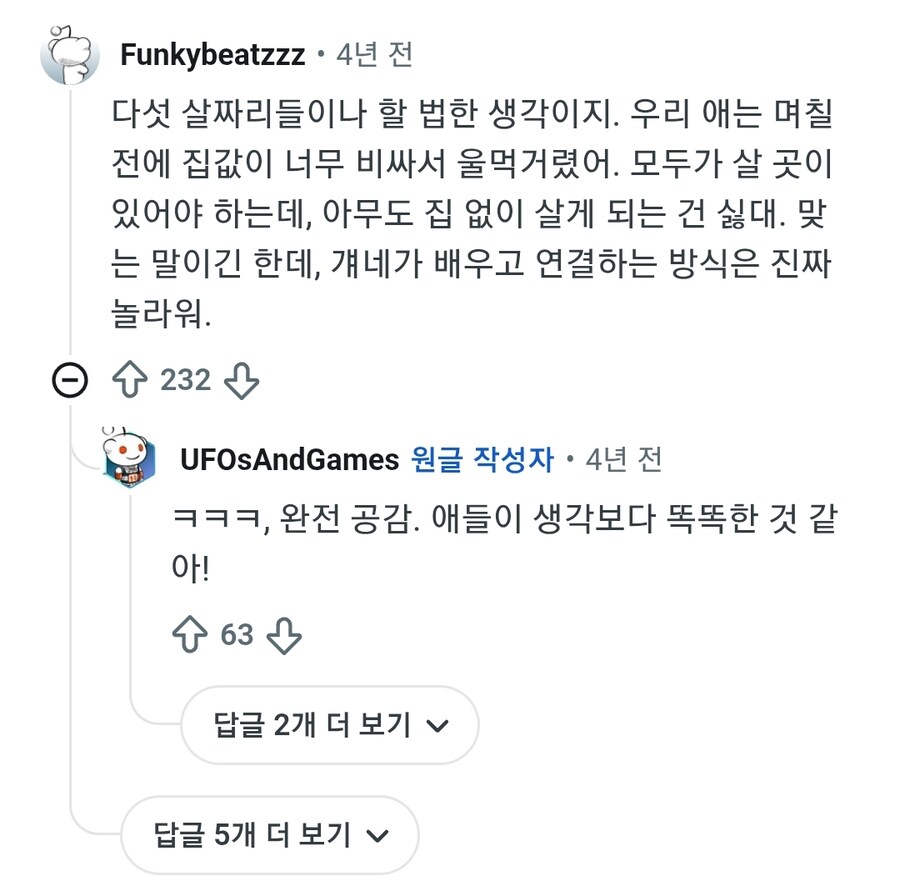Click the 63 vote score

pos(237,634)
